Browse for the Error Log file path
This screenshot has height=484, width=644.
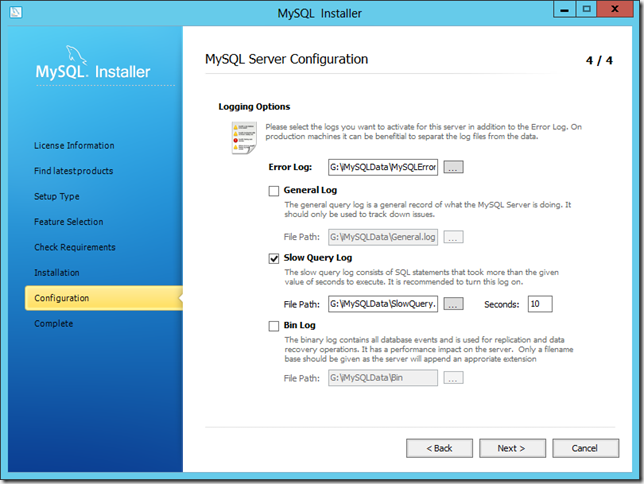453,167
